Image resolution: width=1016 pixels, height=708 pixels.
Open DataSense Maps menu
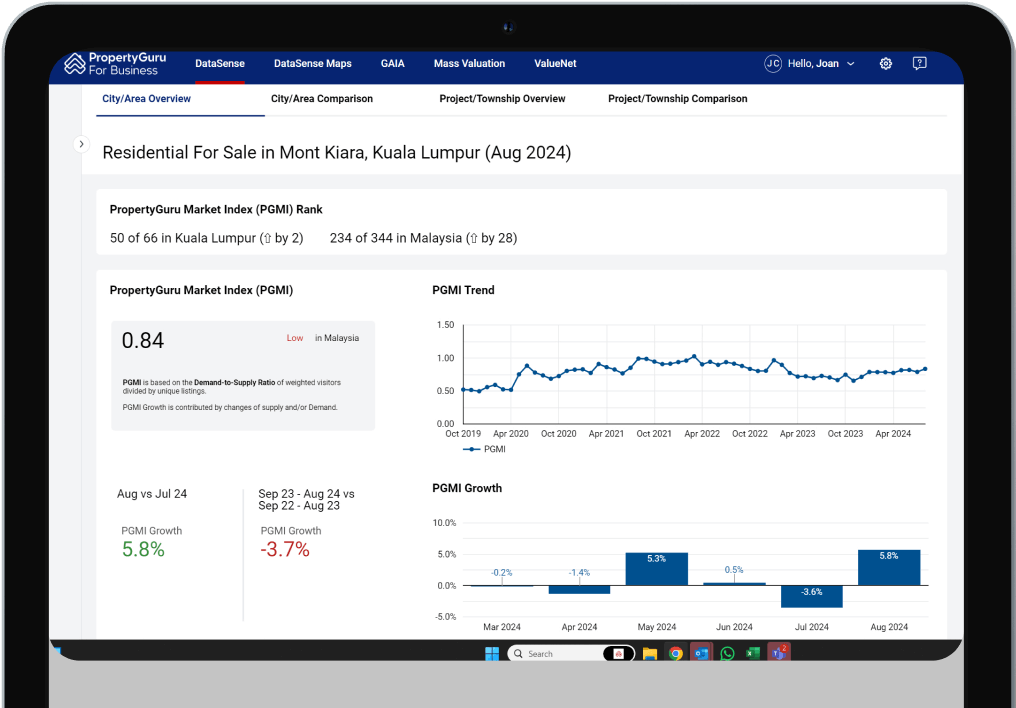click(312, 63)
